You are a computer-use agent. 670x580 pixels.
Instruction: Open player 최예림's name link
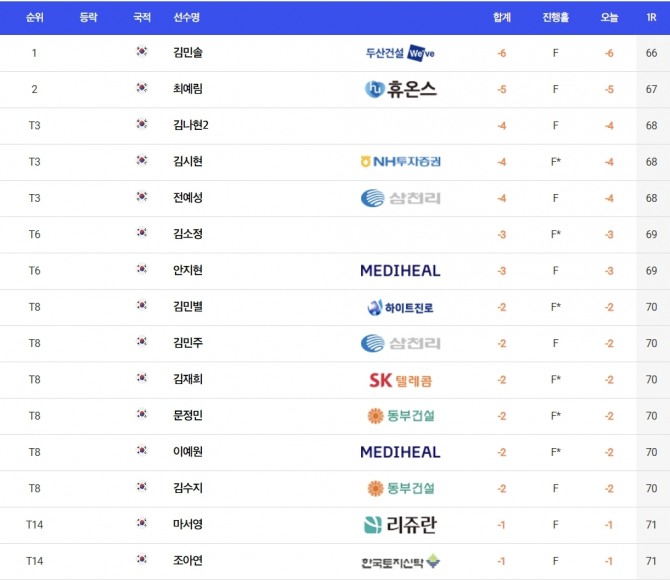pyautogui.click(x=187, y=89)
